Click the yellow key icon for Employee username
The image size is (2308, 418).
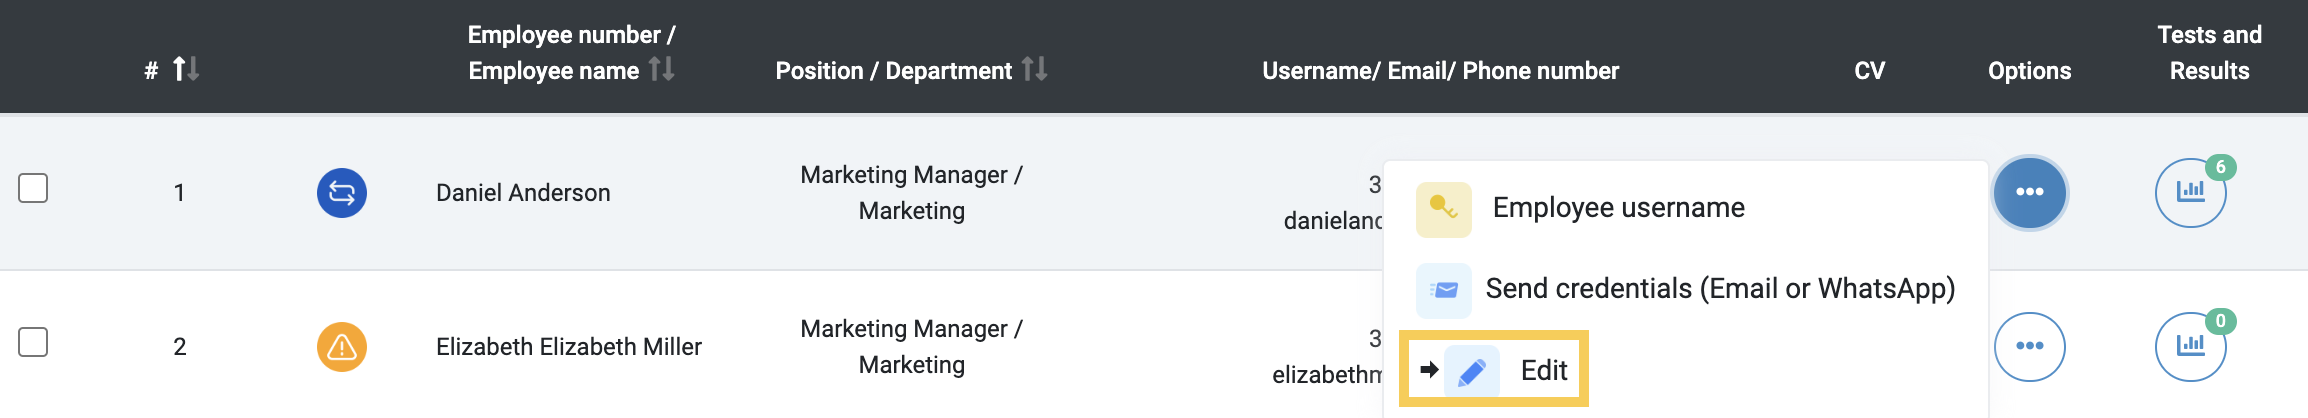coord(1443,209)
